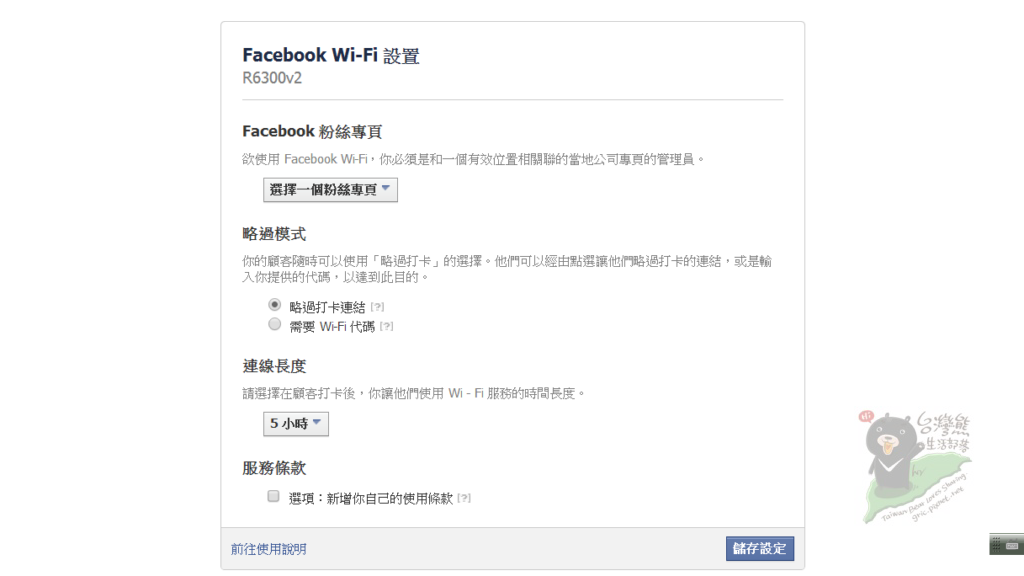Screen dimensions: 1024x576
Task: Click the 請選擇在顧客打卡後 description text
Action: [414, 394]
